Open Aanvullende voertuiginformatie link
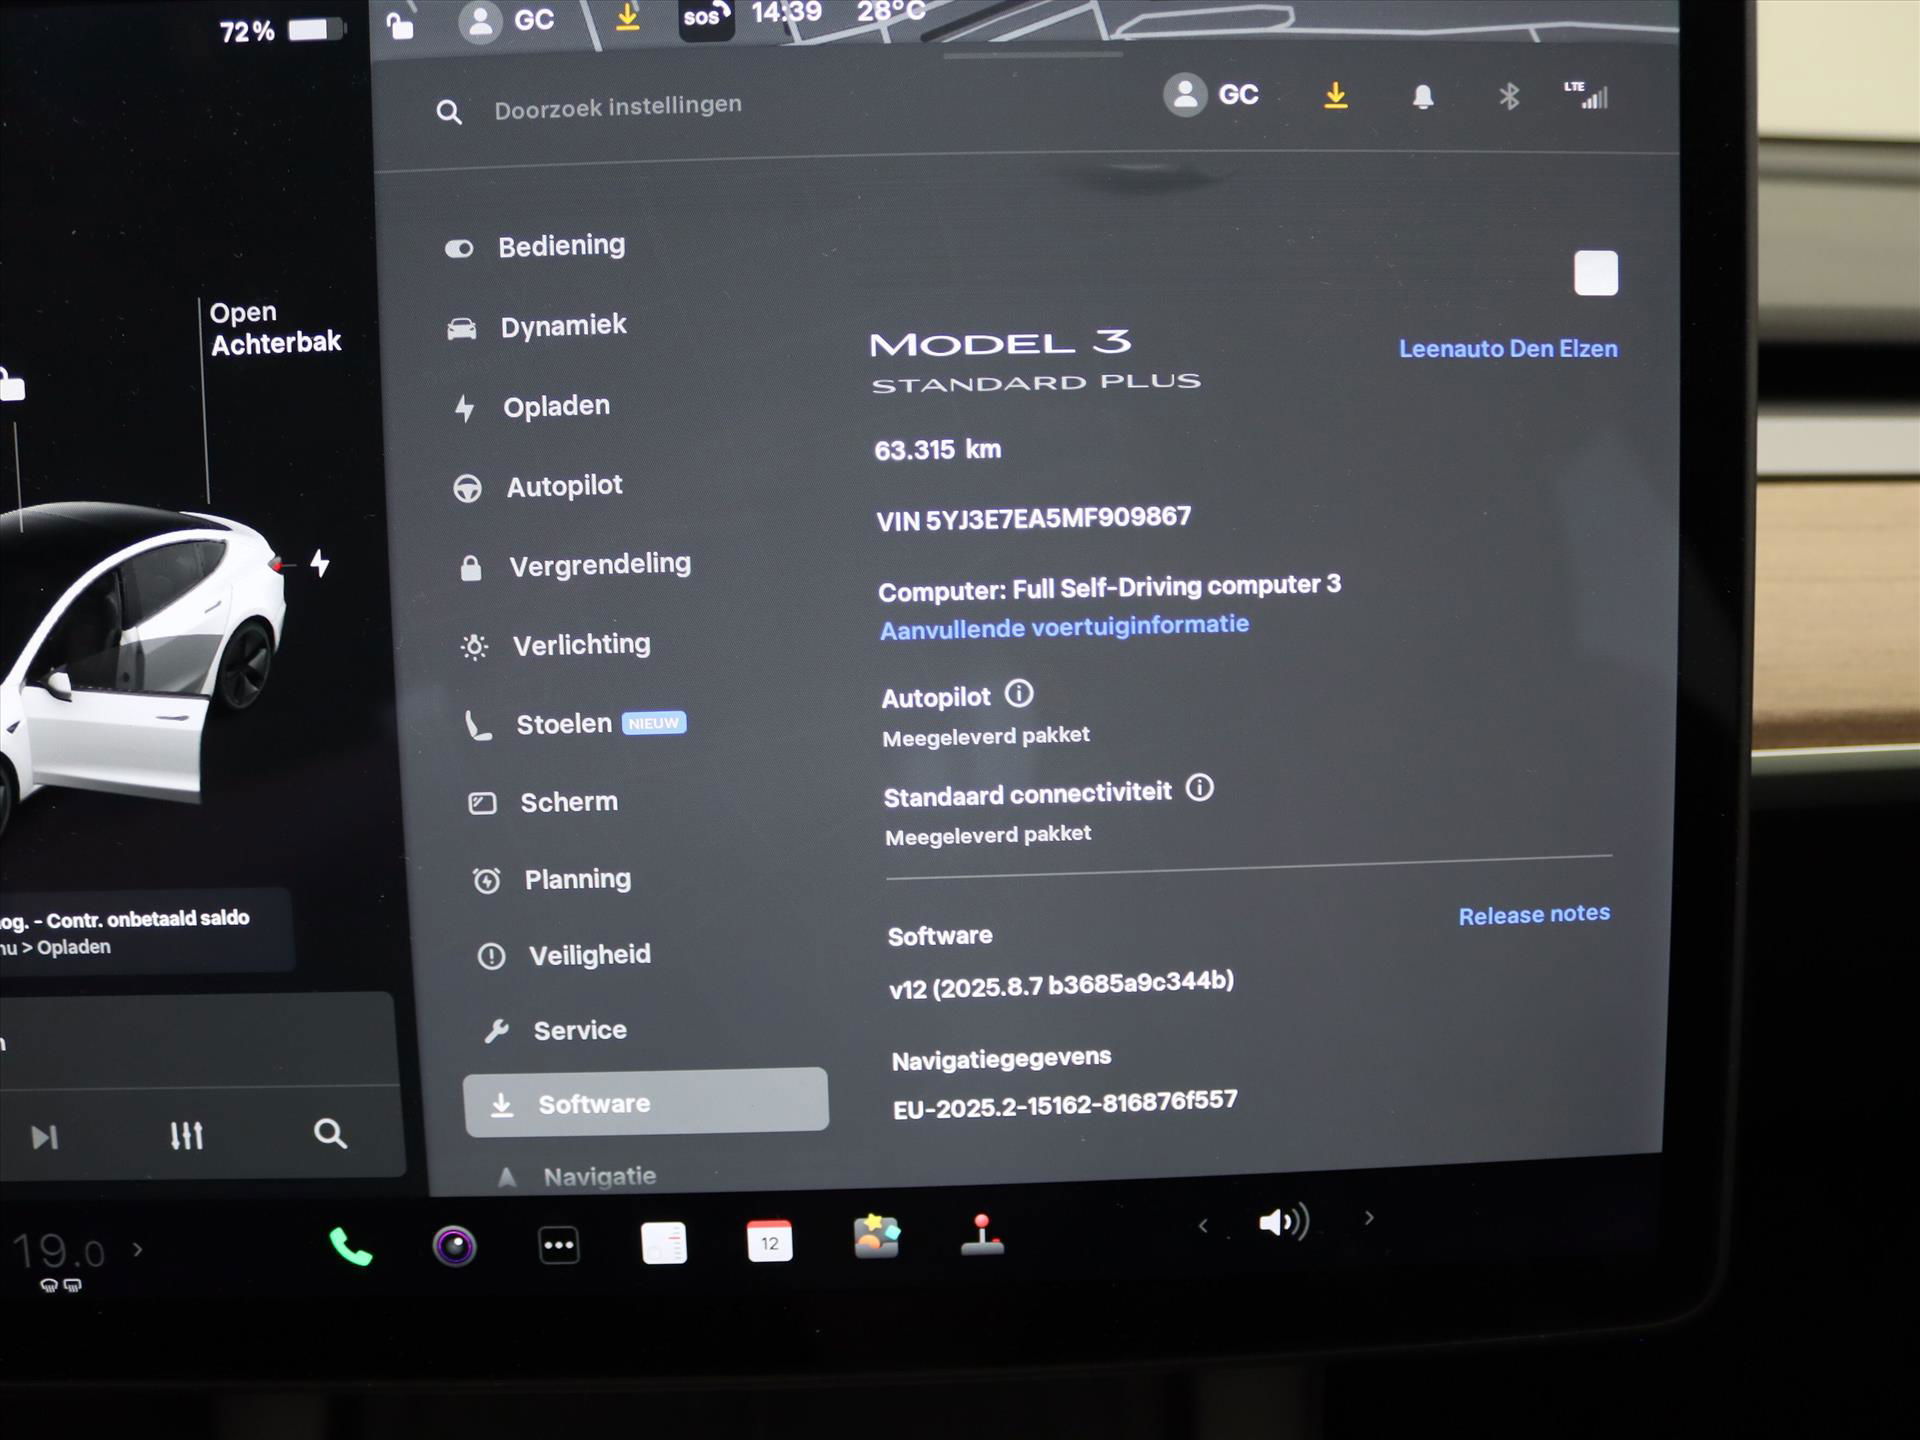 (1064, 627)
